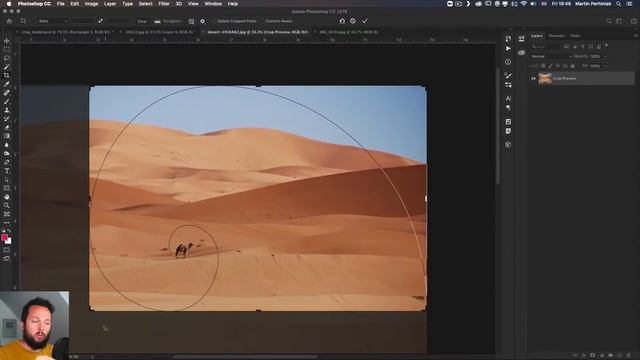Select the Brush tool
Viewport: 640px width, 360px height.
click(x=7, y=102)
